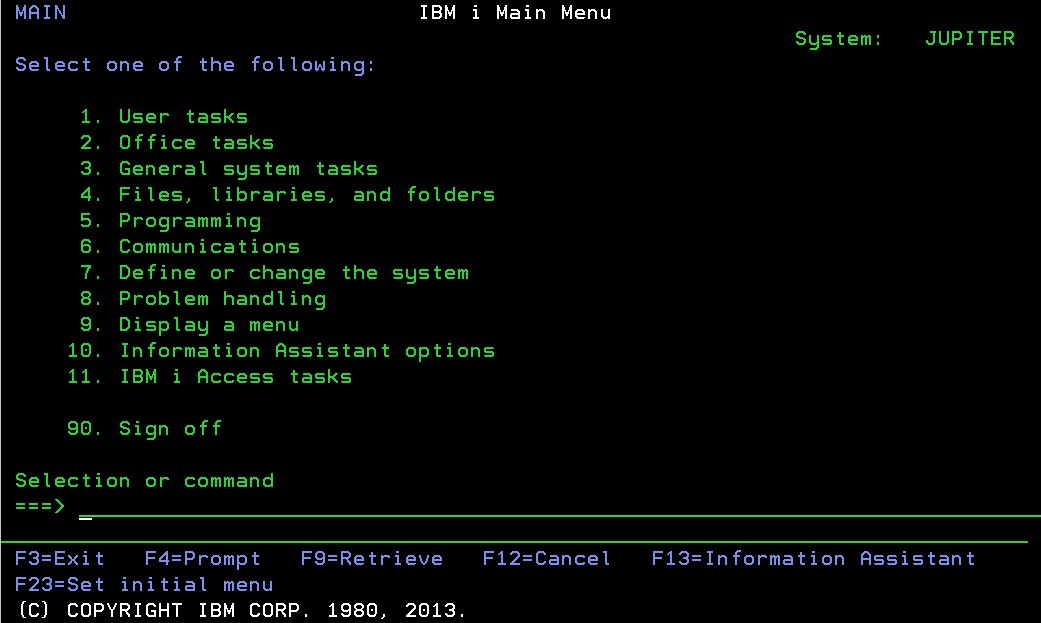Screen dimensions: 1041x623
Task: Select Define or change the system
Action: (293, 273)
